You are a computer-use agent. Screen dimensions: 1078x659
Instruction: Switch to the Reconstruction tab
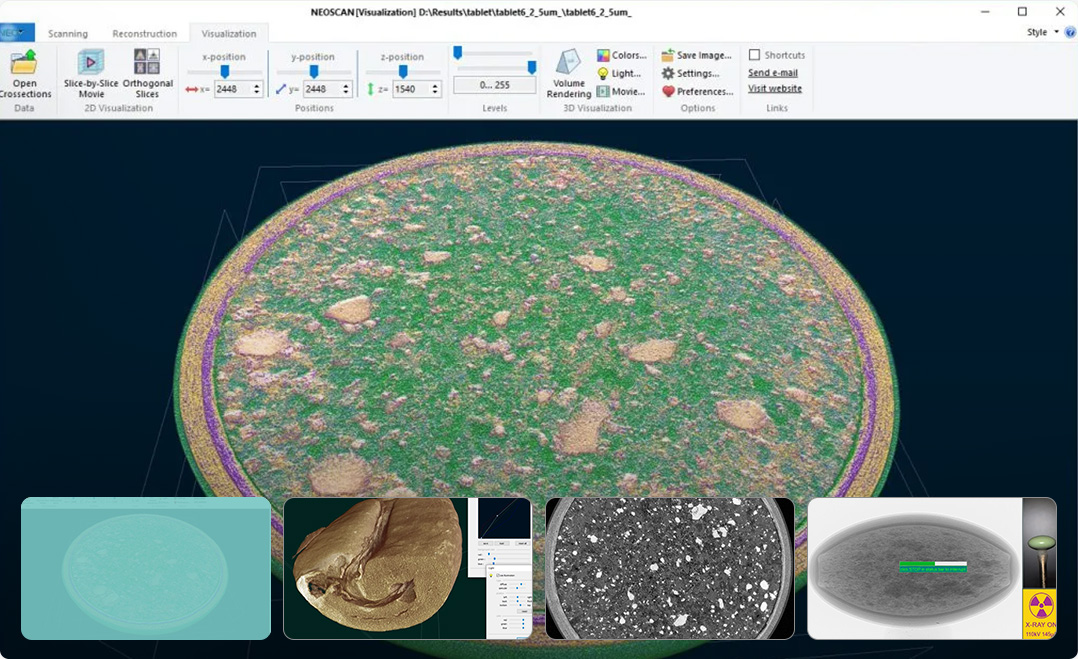144,34
